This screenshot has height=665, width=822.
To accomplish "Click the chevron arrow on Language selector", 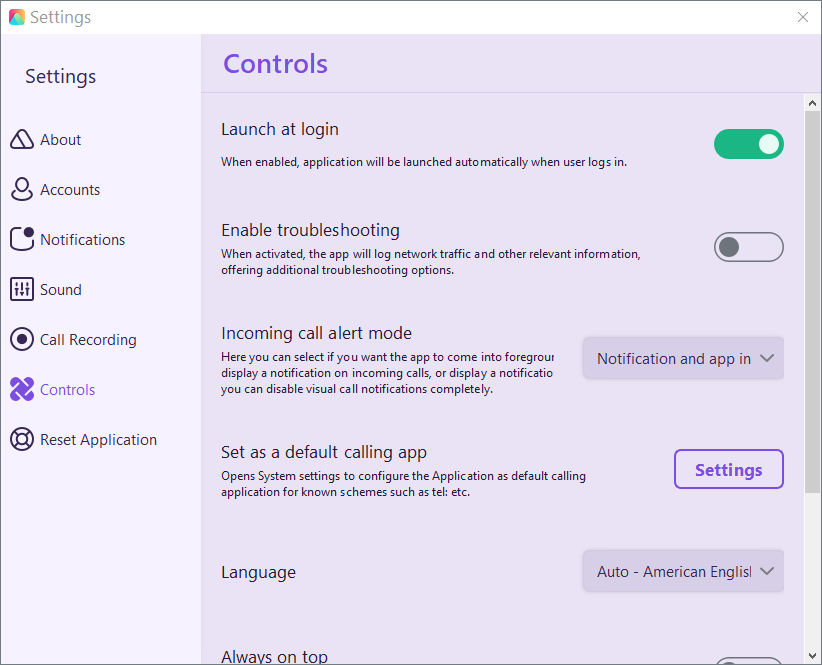I will point(767,571).
